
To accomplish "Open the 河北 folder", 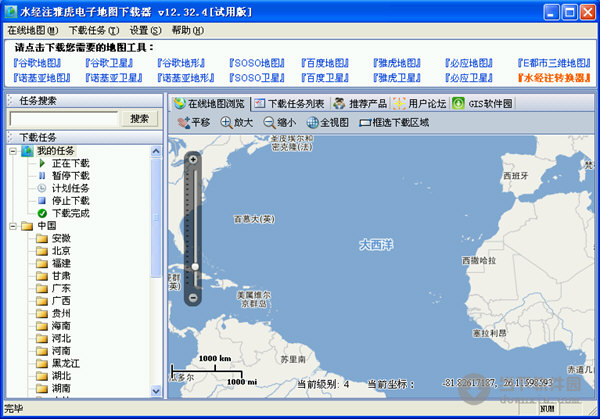I will [x=54, y=338].
